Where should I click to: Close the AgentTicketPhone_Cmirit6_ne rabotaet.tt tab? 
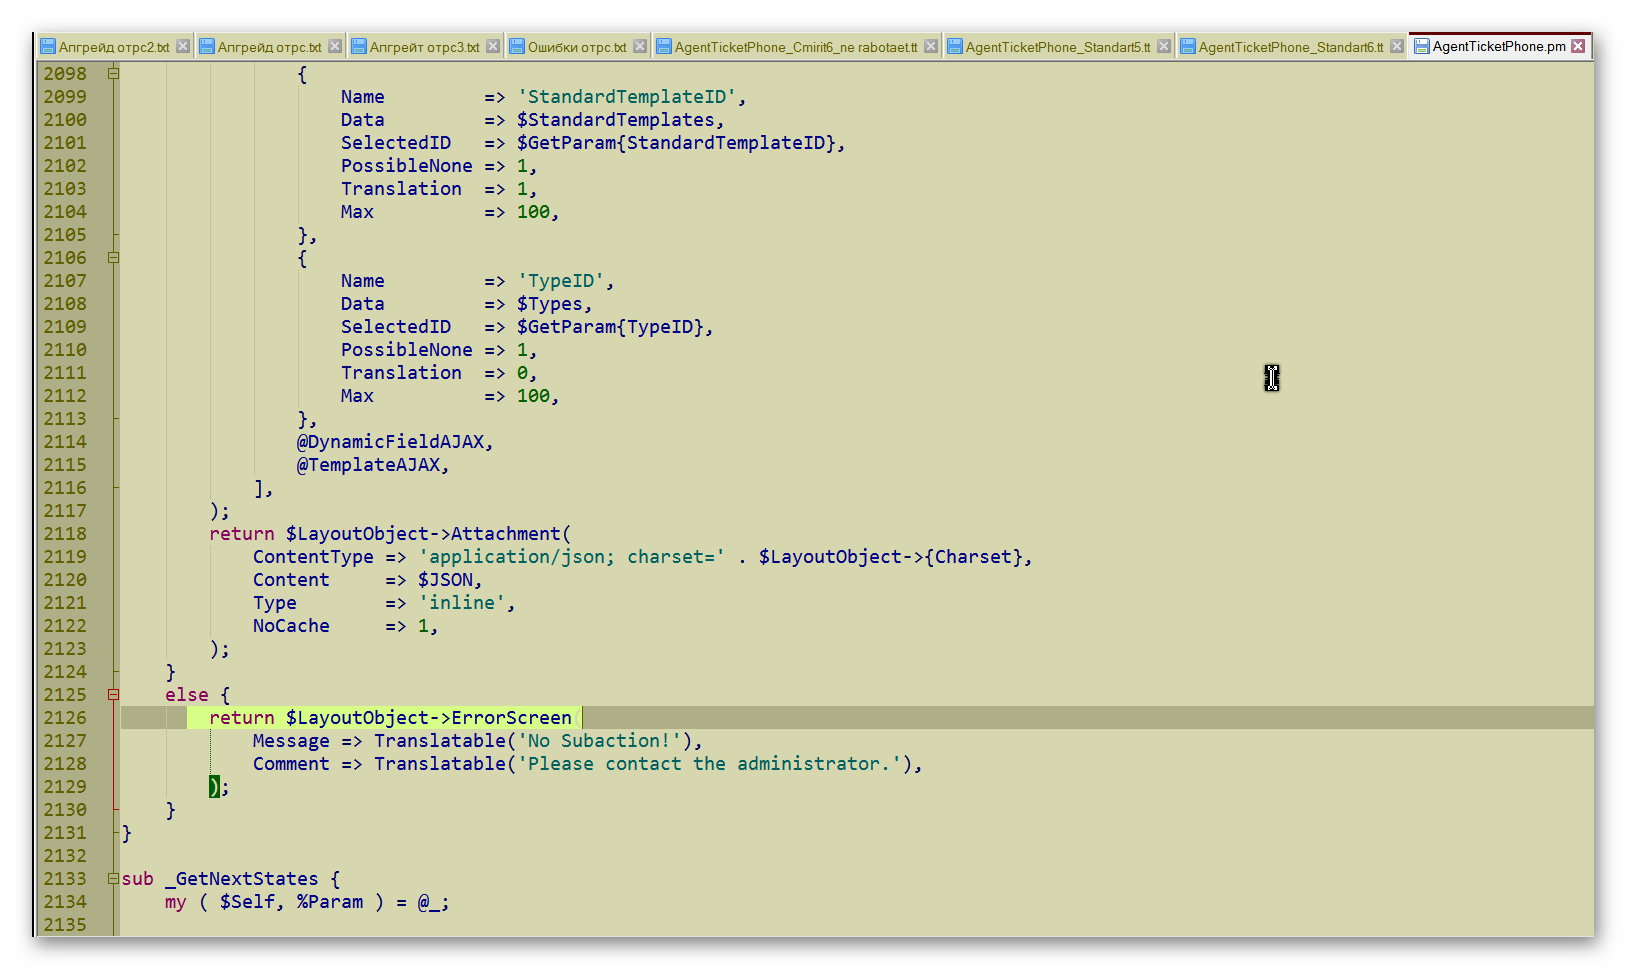pos(931,46)
